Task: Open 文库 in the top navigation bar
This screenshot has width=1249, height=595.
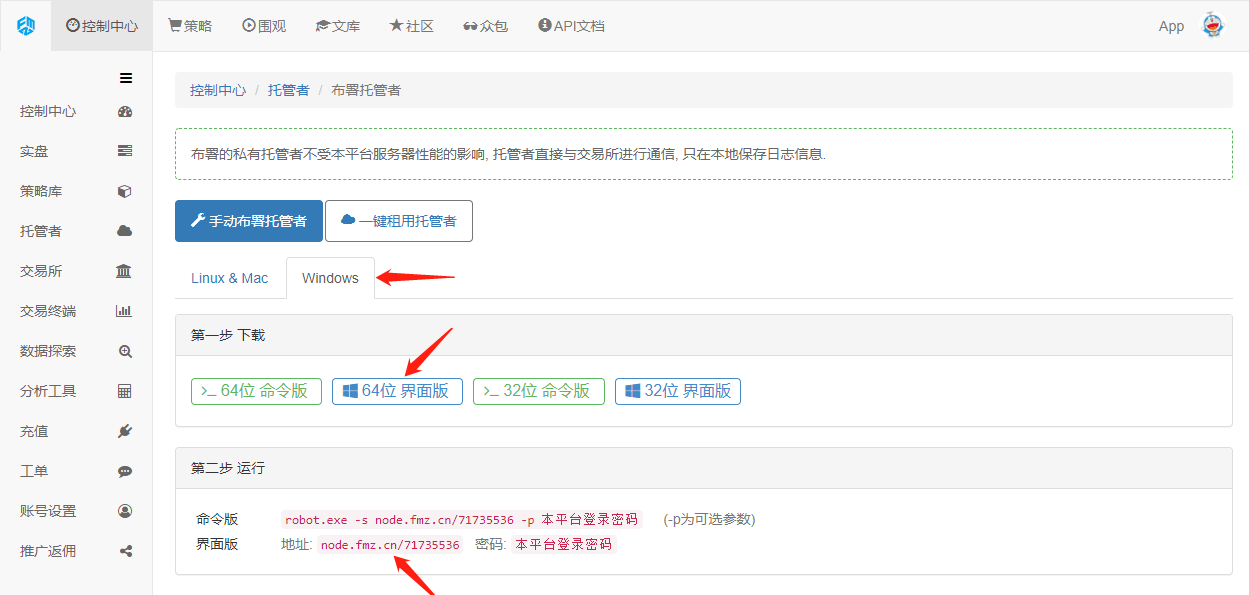Action: point(337,26)
